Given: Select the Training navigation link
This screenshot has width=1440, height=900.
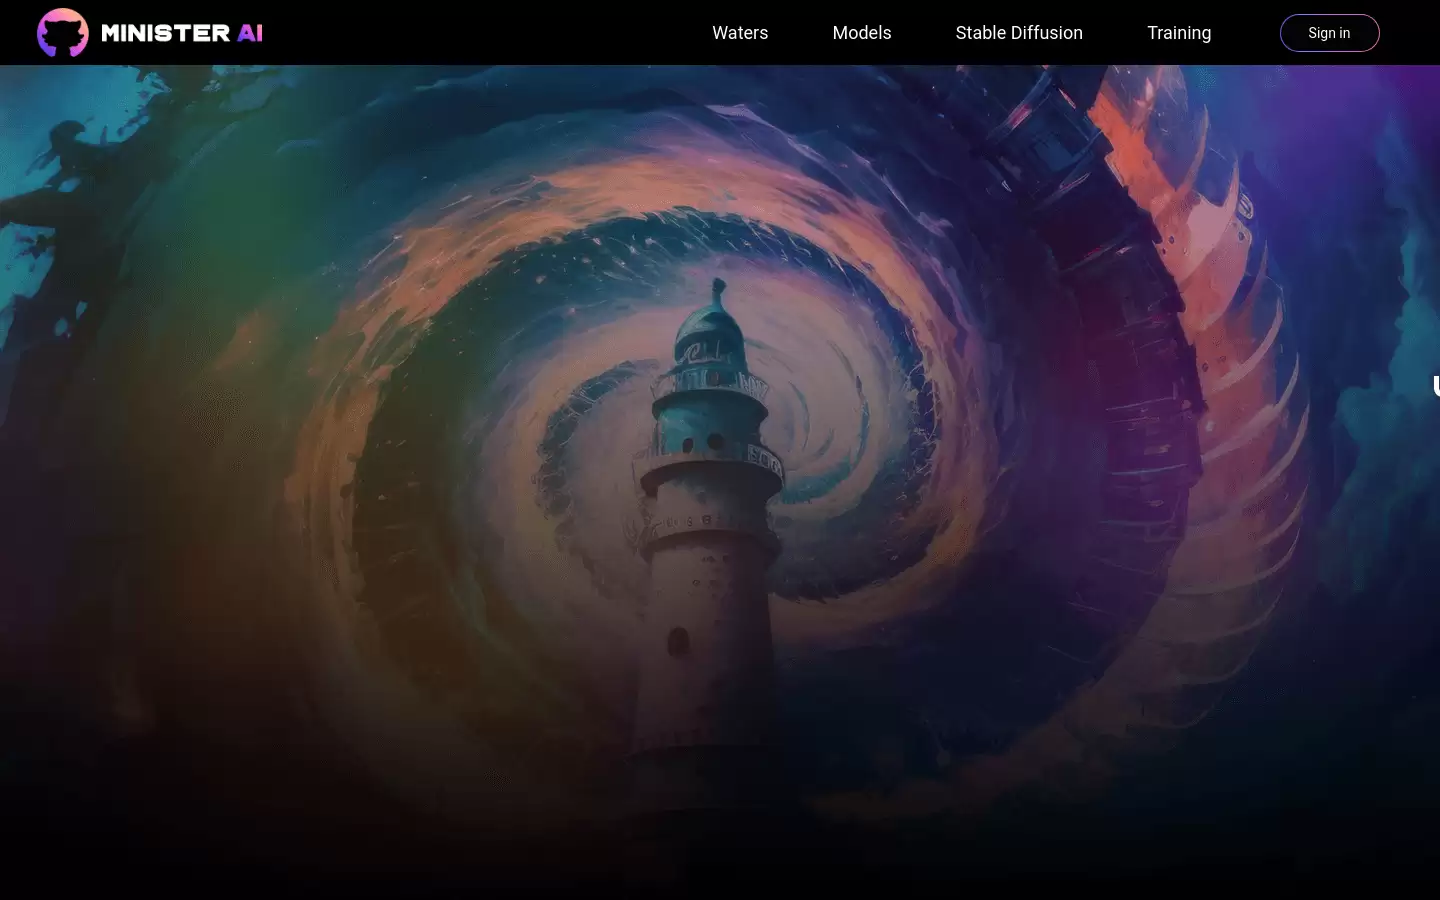Looking at the screenshot, I should (x=1179, y=33).
